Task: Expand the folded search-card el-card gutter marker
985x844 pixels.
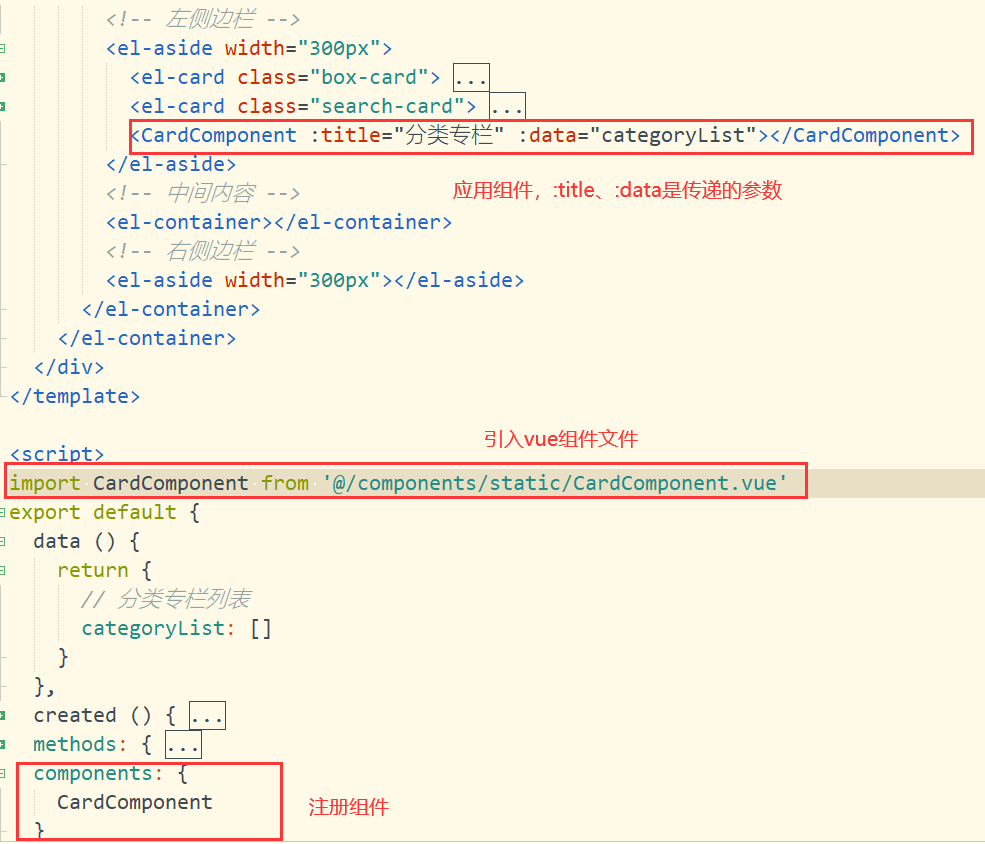Action: 3,106
